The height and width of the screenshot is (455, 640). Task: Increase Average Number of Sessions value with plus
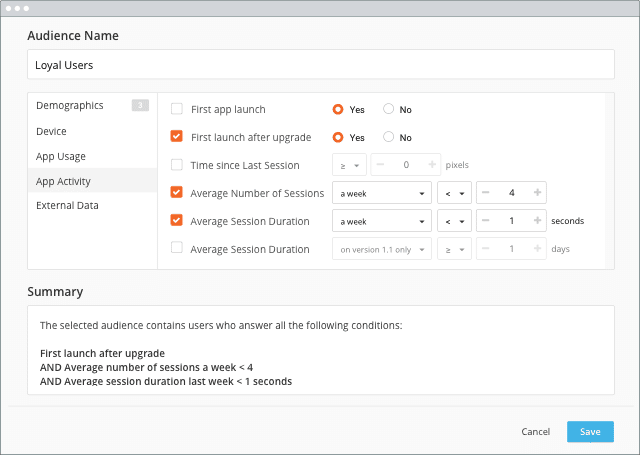(x=537, y=193)
